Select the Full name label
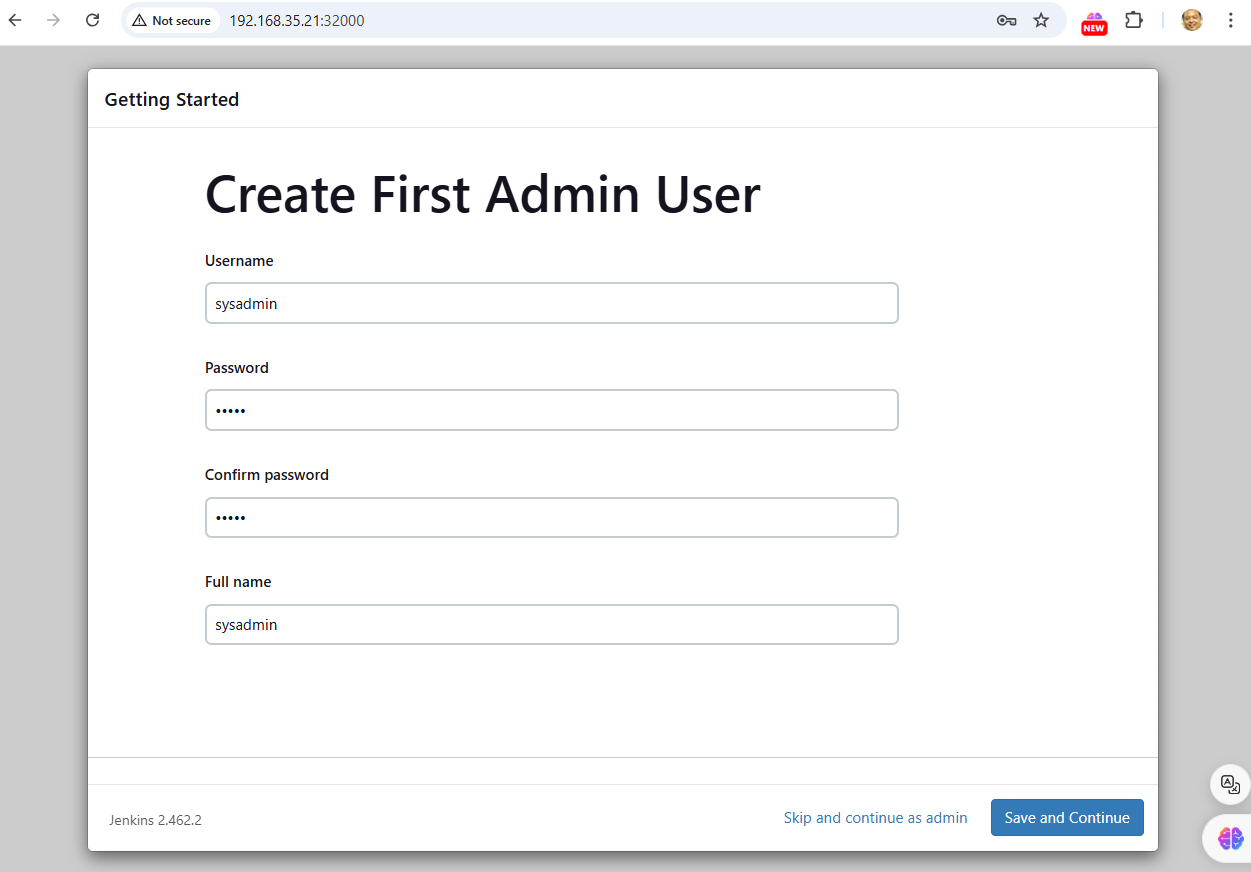Viewport: 1251px width, 872px height. coord(238,582)
